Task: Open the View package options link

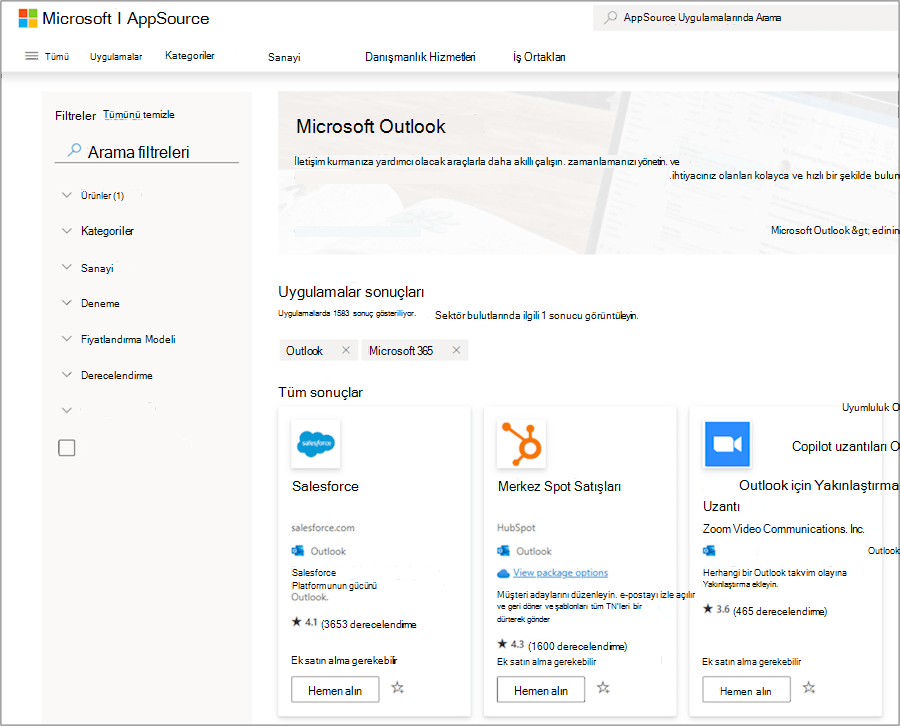Action: pos(560,573)
